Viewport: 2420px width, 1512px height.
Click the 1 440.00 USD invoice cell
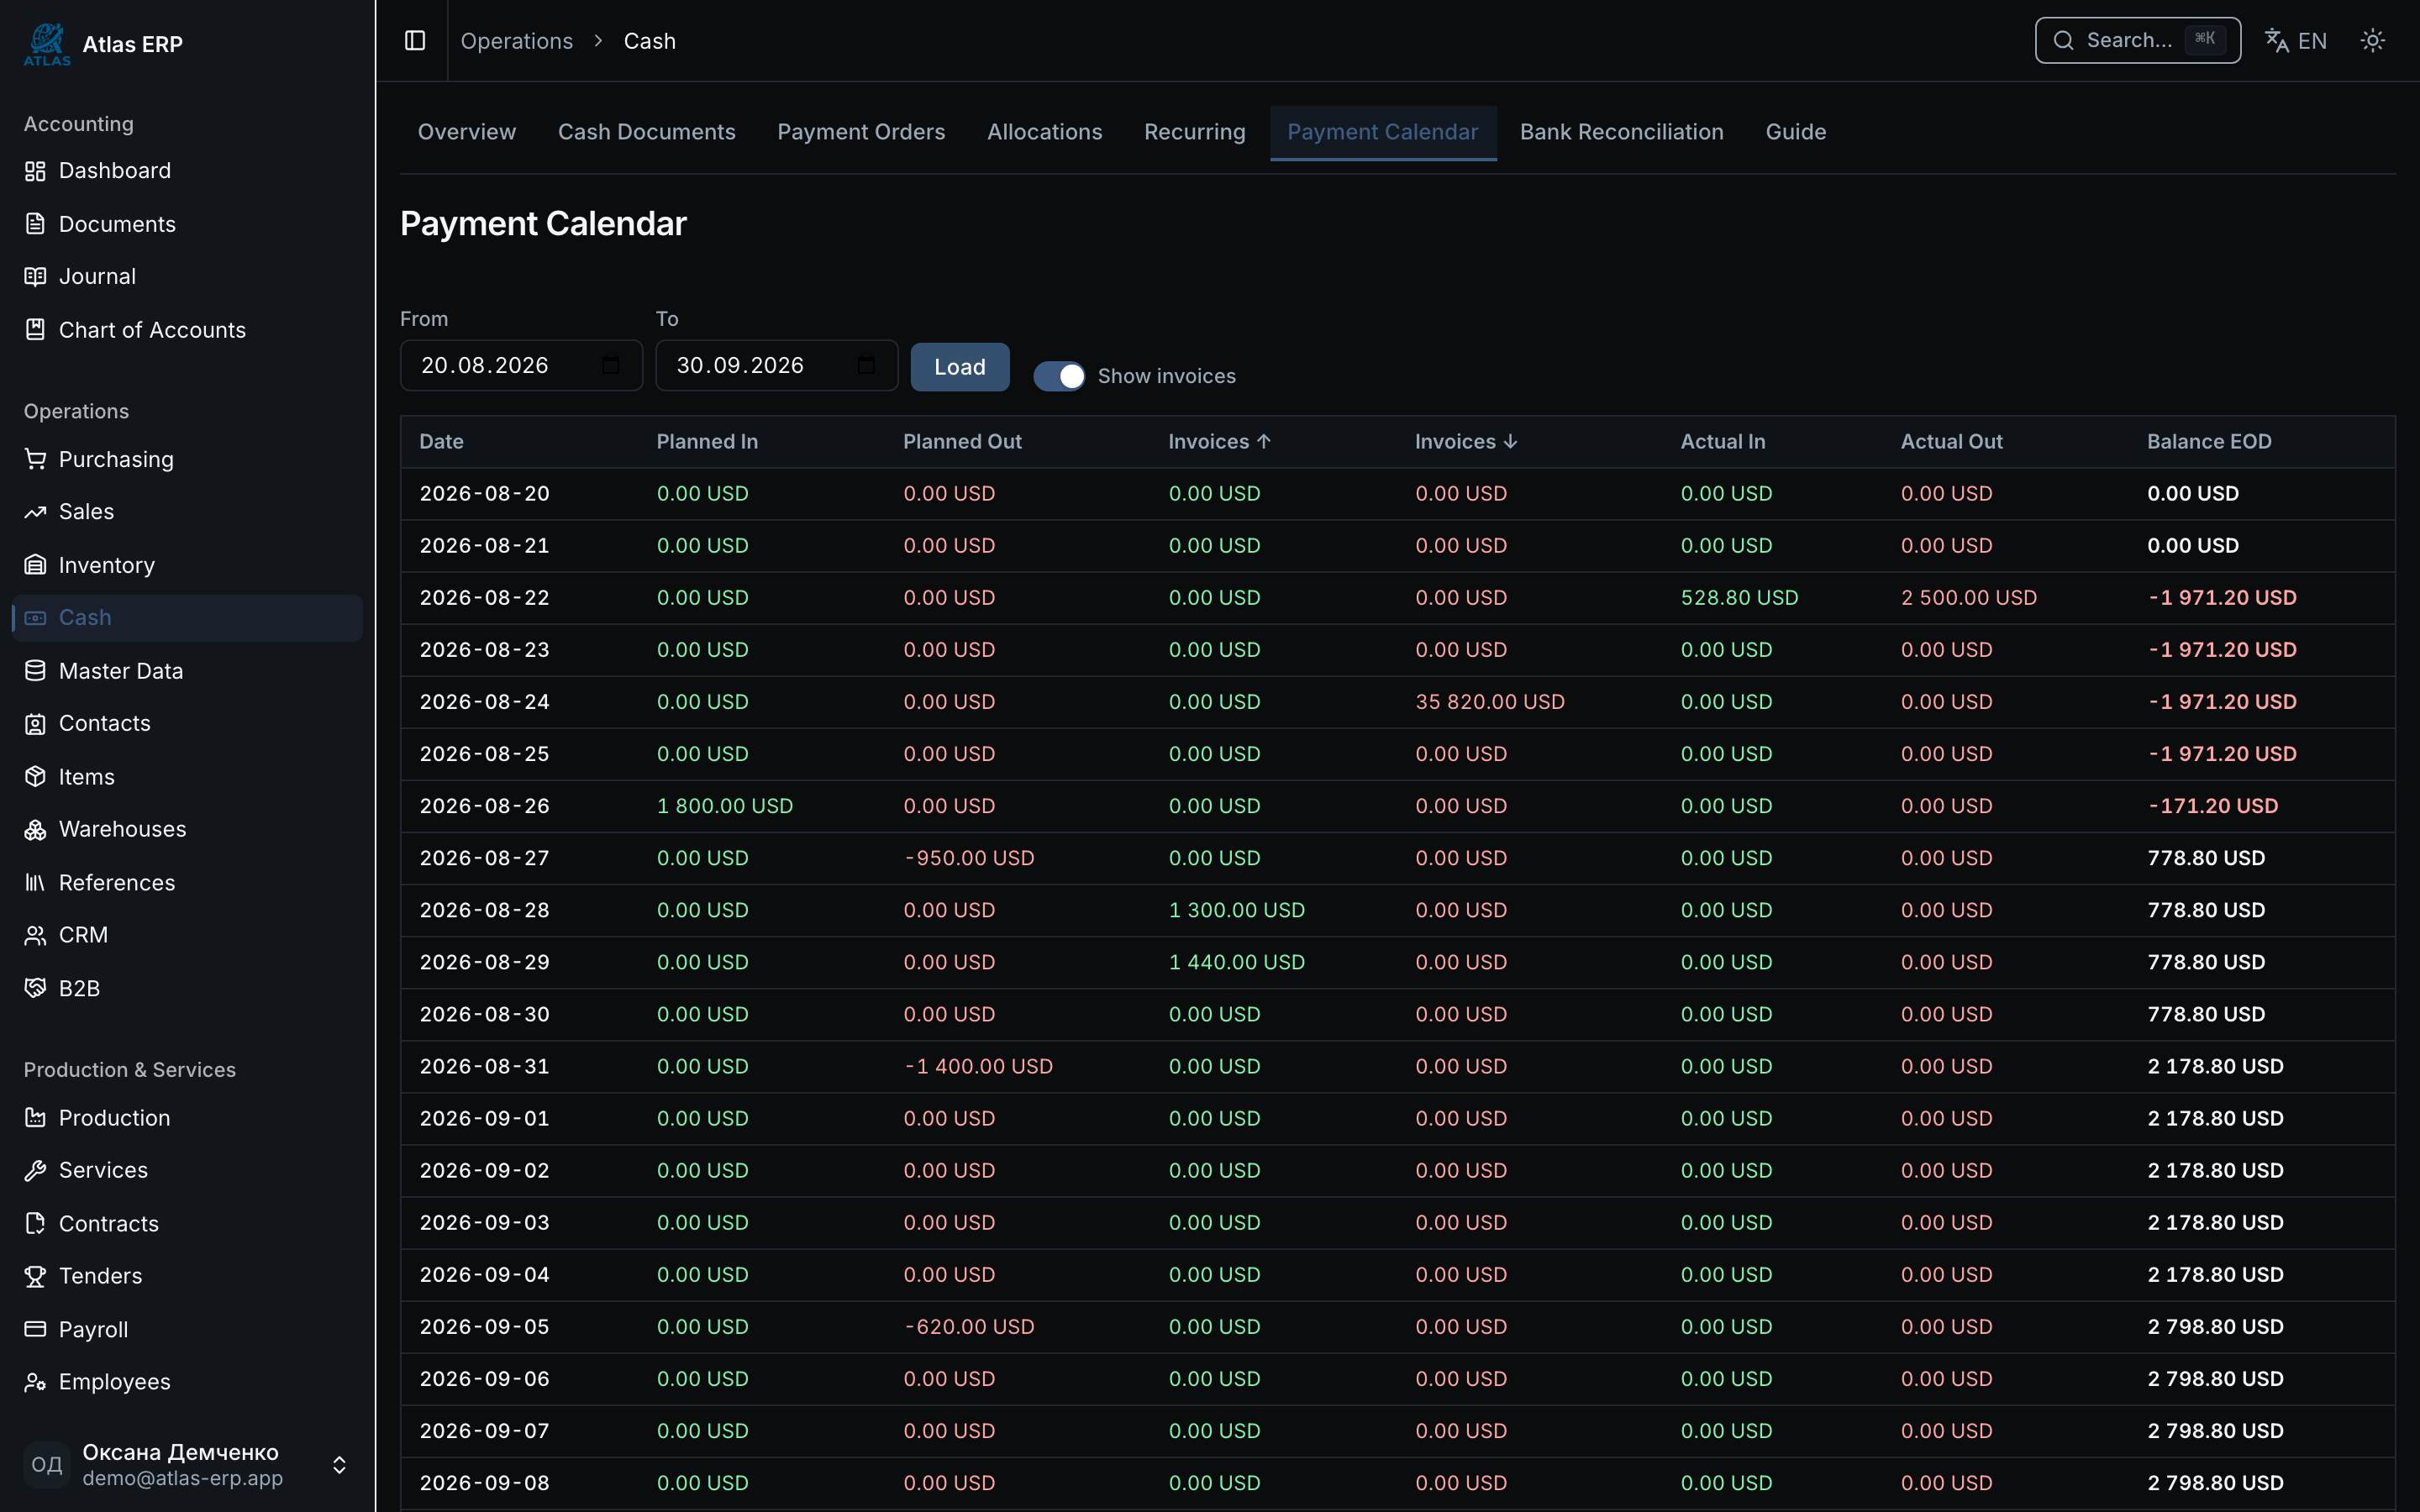pyautogui.click(x=1237, y=962)
